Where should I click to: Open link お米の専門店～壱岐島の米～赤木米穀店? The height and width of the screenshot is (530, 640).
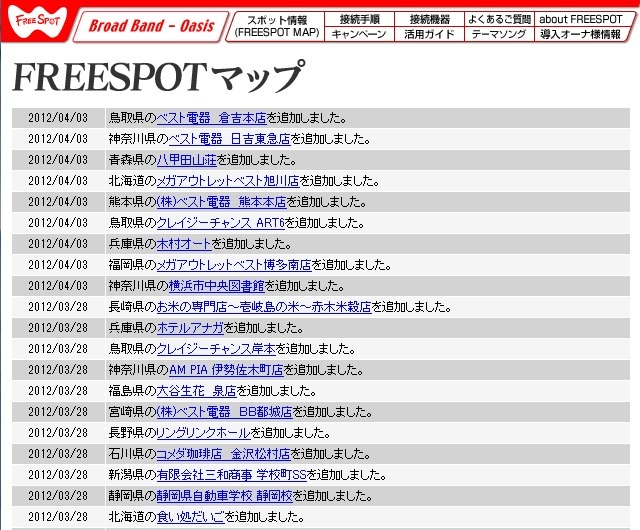[x=264, y=307]
